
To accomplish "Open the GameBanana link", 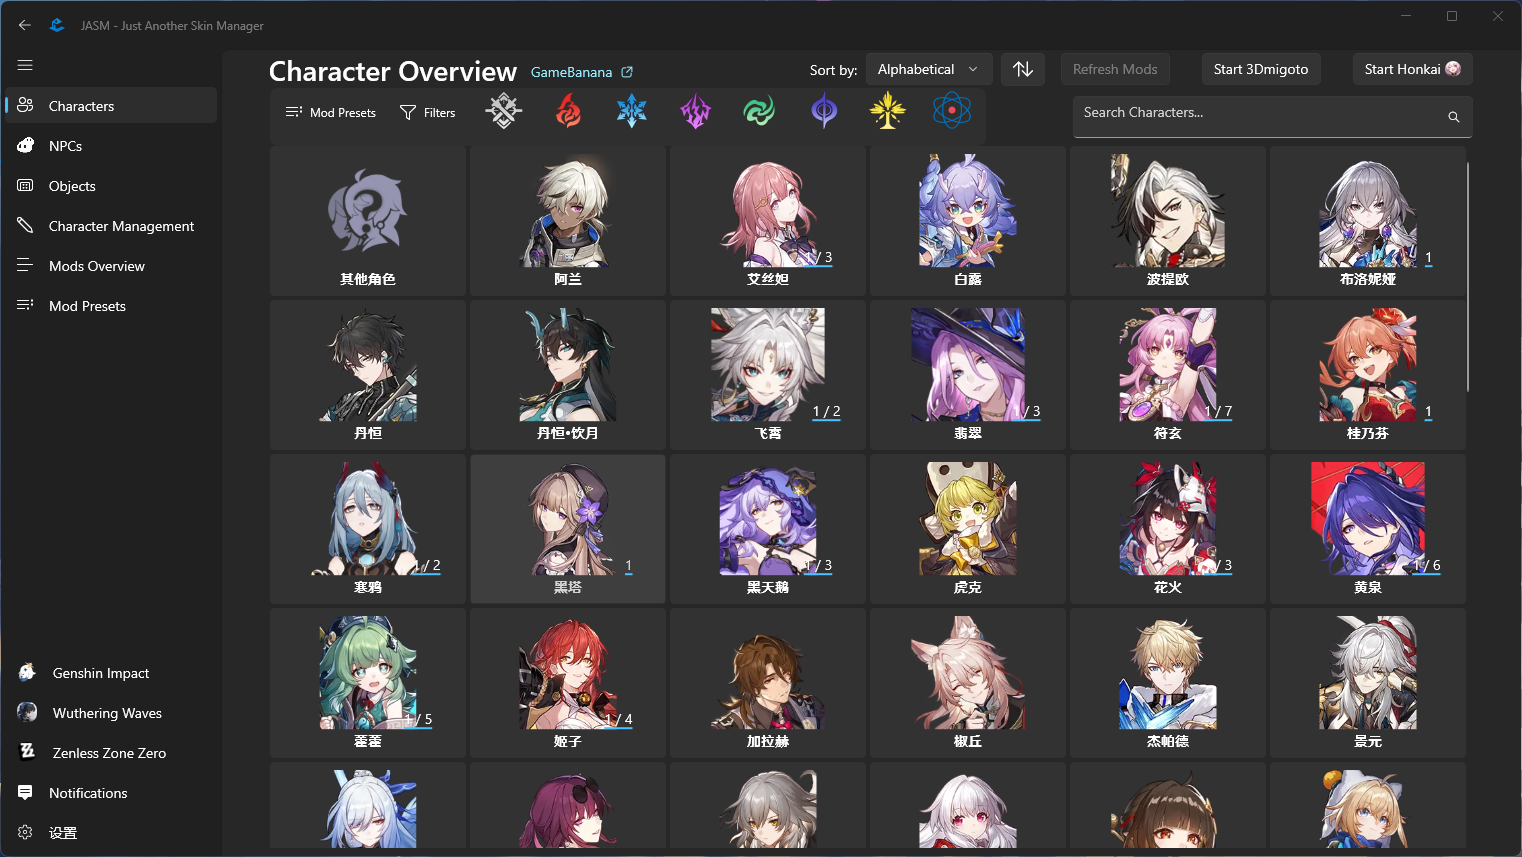I will pos(581,72).
